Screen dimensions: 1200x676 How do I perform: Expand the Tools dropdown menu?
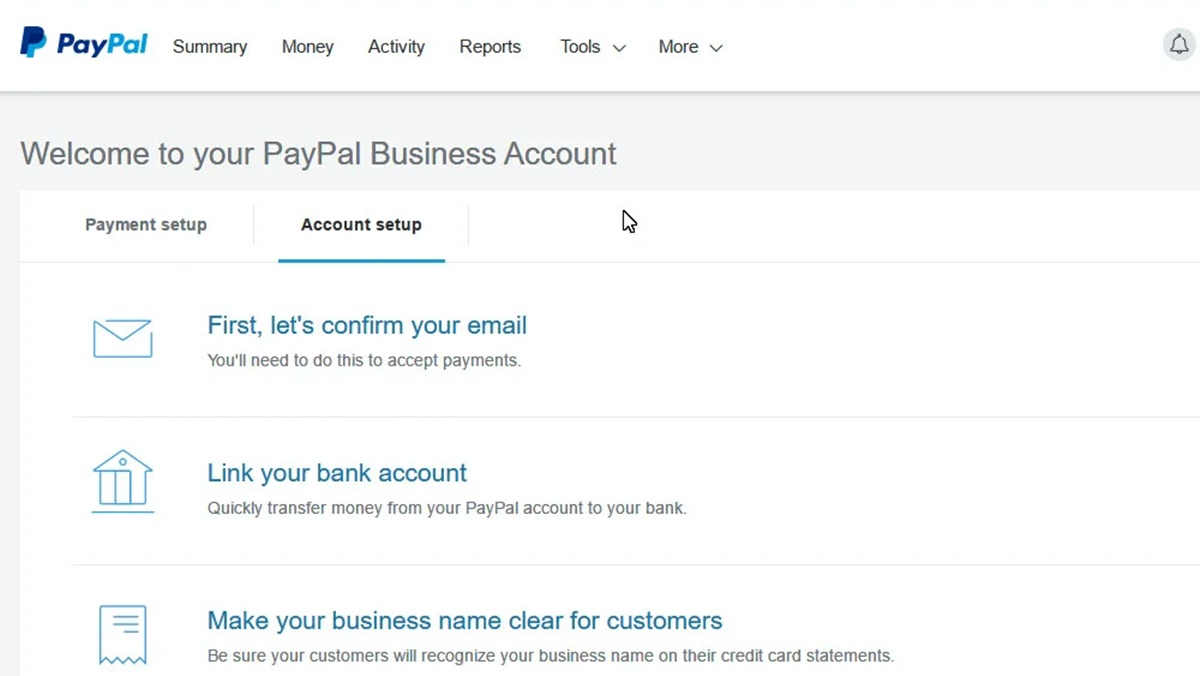(592, 47)
